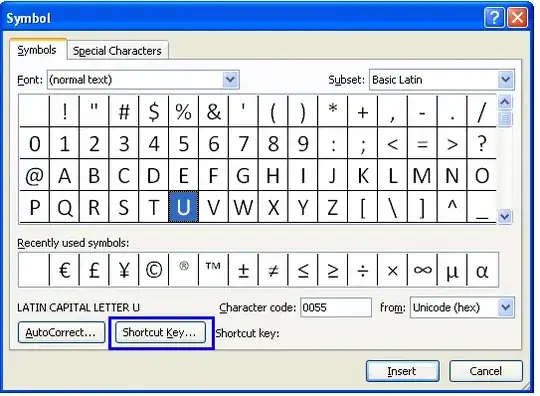Click the trademark symbol in recent symbols
The width and height of the screenshot is (540, 396).
213,270
